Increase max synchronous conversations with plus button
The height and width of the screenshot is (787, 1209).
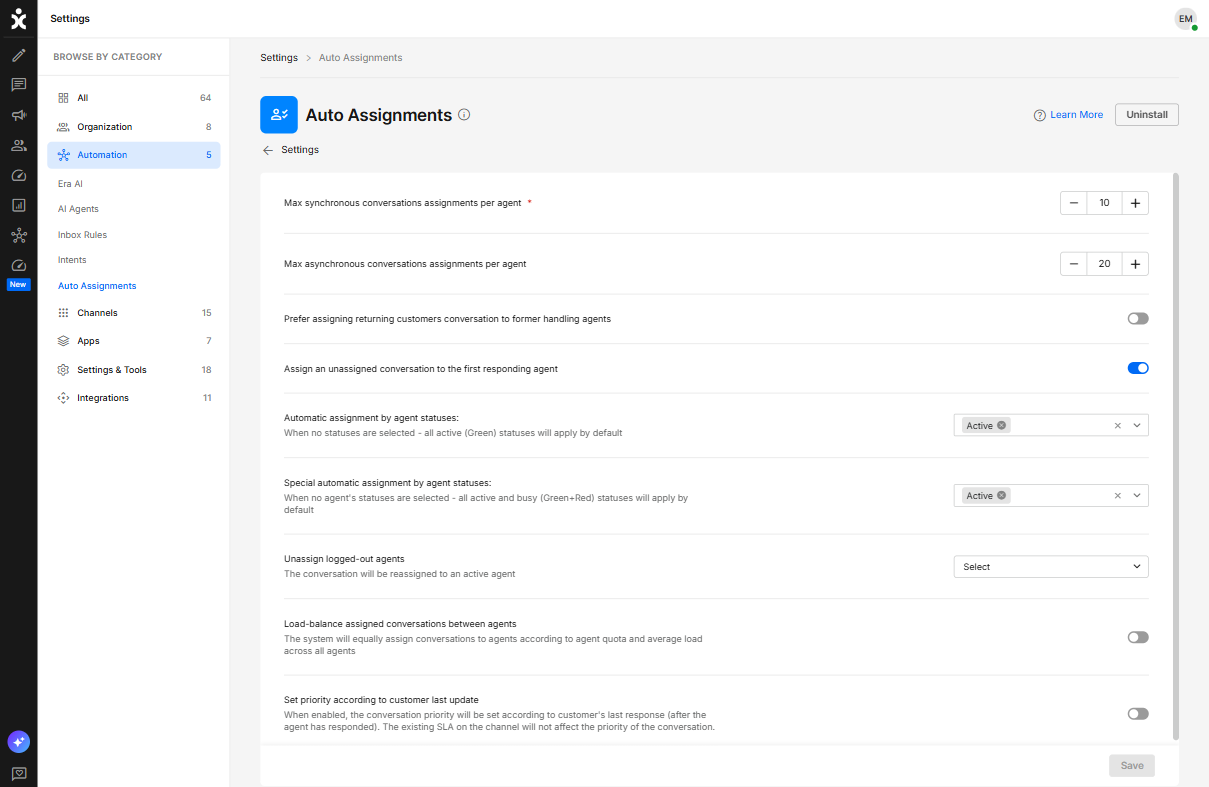pos(1135,203)
